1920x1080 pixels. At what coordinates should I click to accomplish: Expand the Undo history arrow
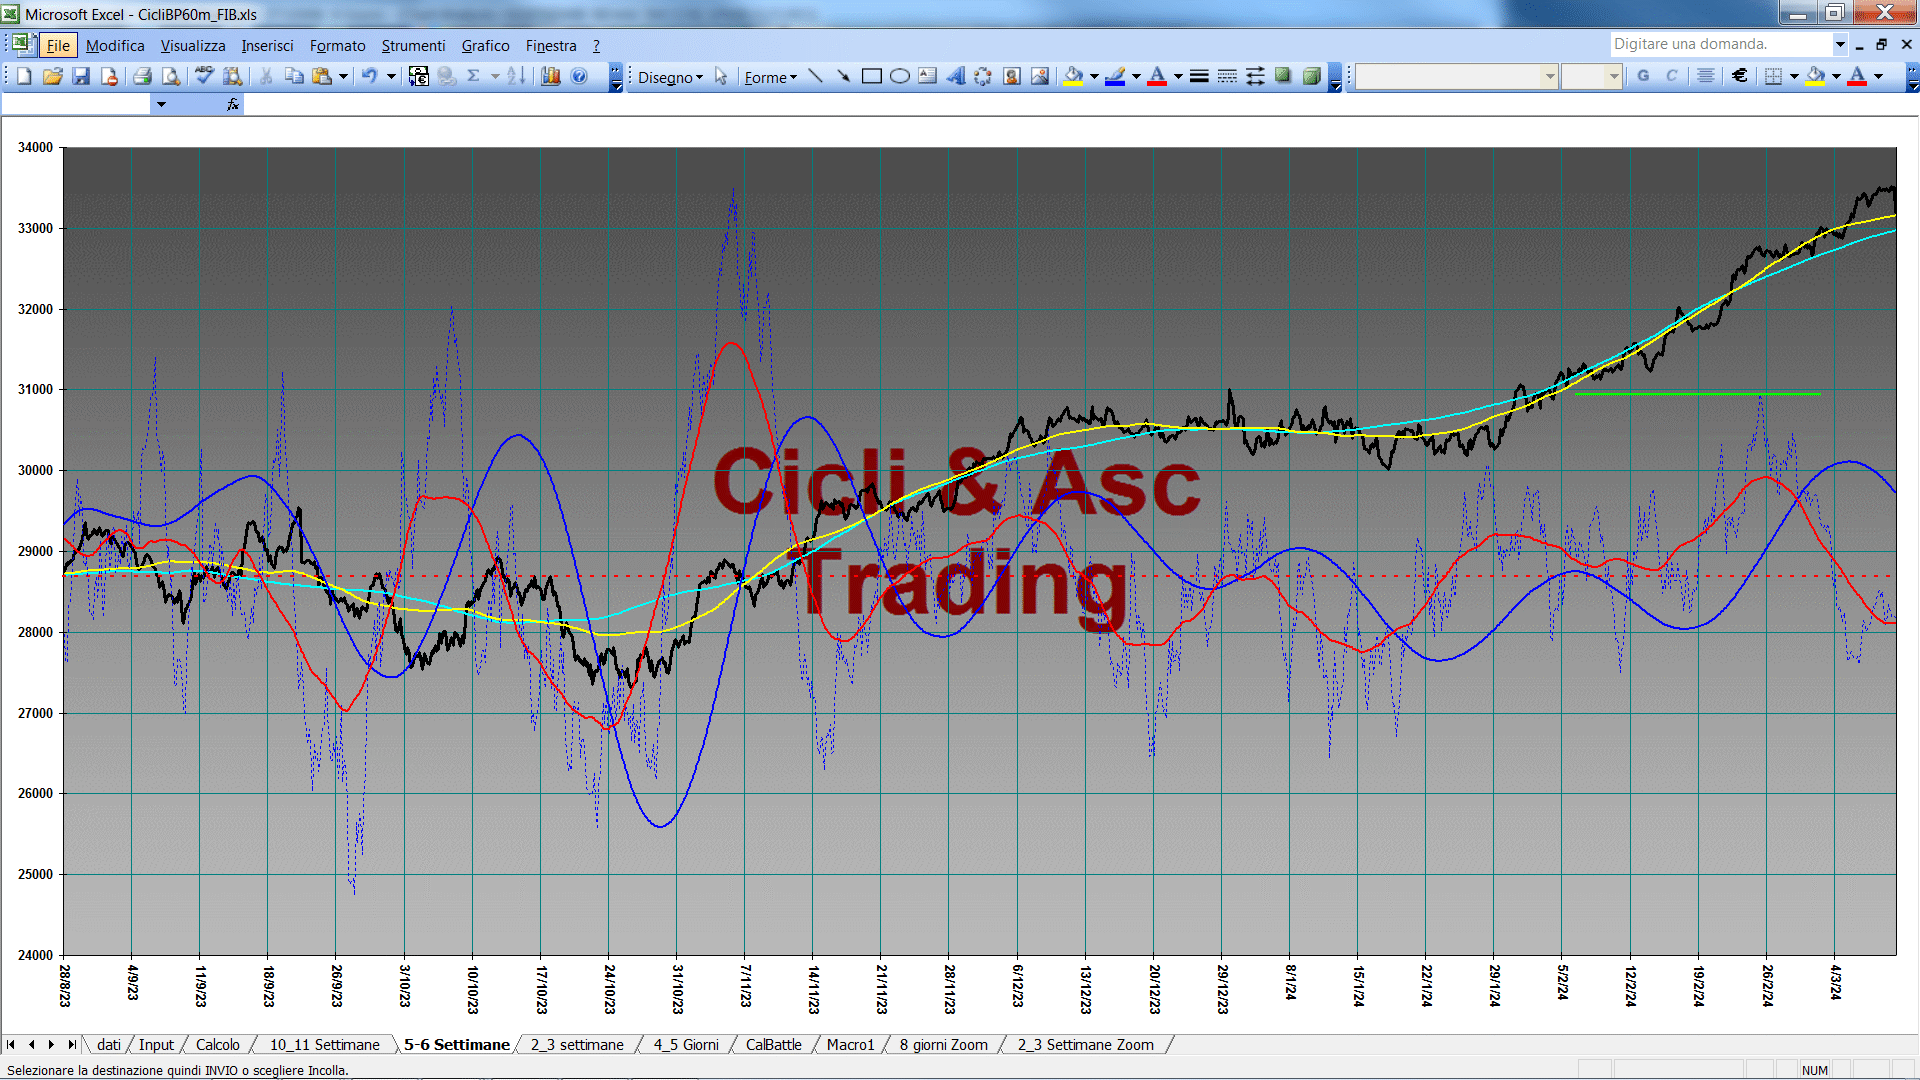click(391, 76)
